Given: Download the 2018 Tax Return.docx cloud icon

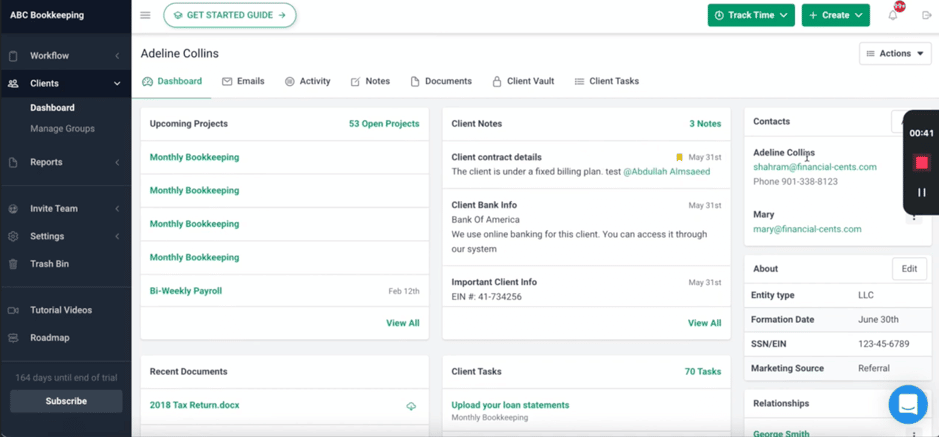Looking at the screenshot, I should [x=411, y=406].
